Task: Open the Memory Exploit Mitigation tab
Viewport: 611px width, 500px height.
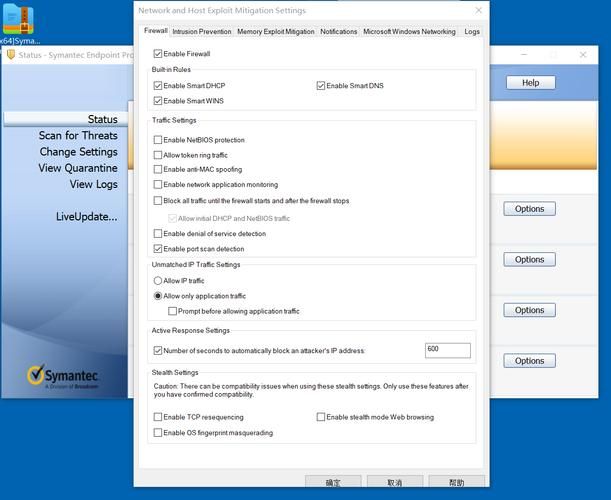Action: [x=276, y=32]
